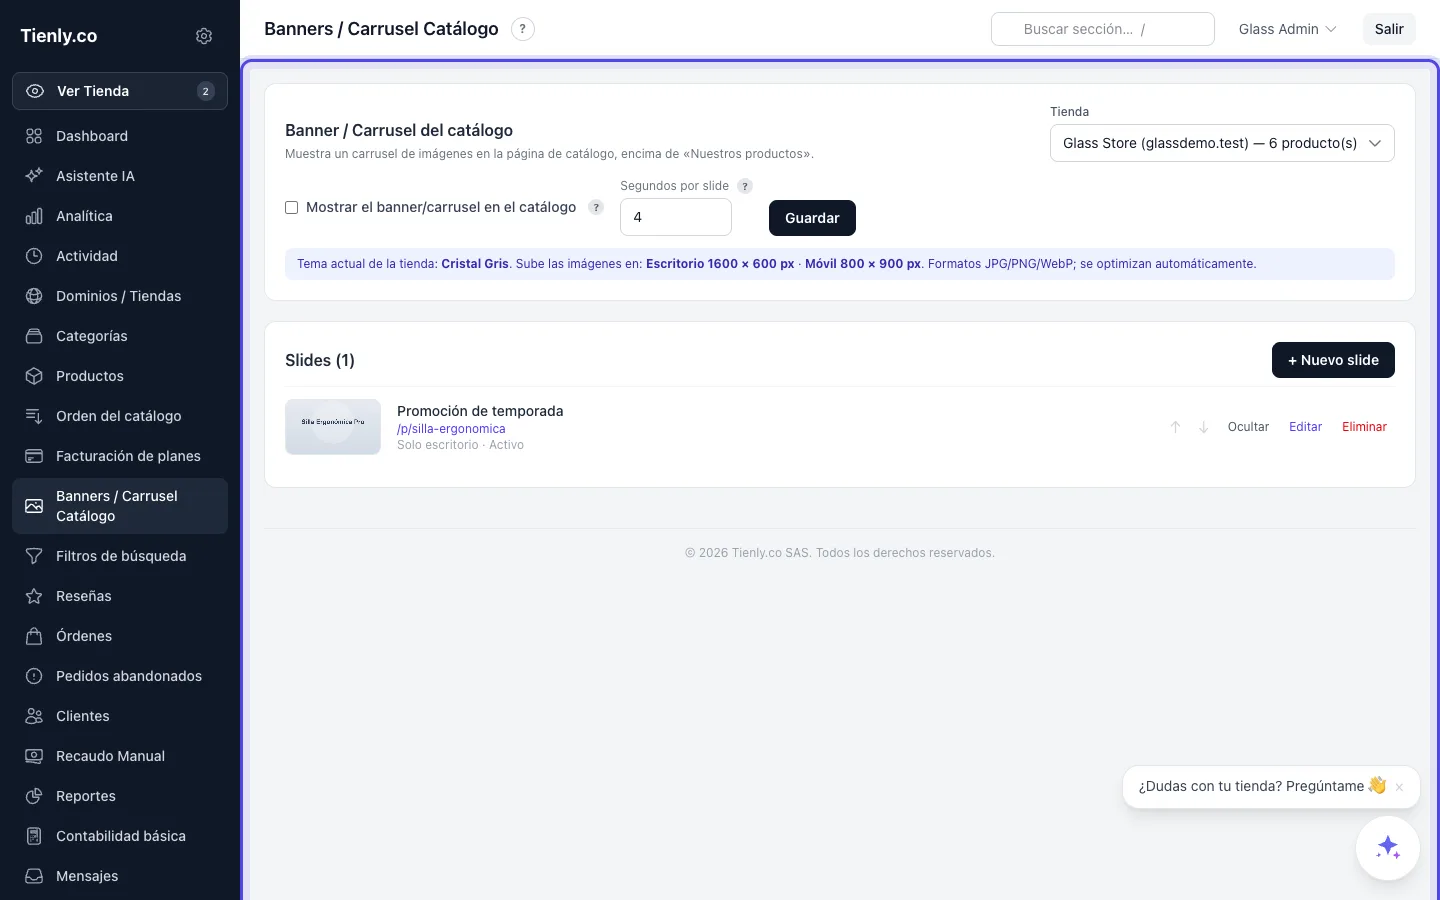Click the slide preview thumbnail image

[333, 427]
